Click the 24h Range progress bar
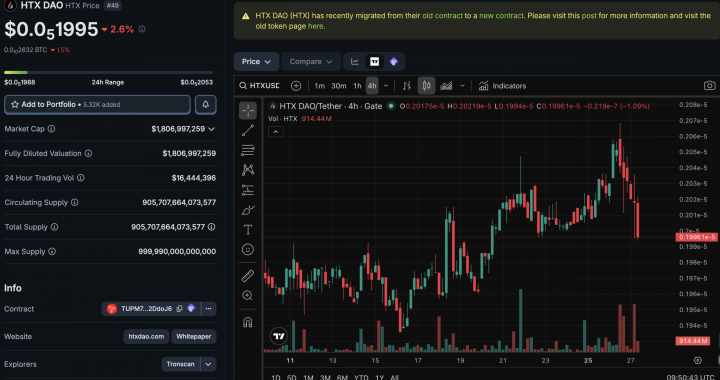 (108, 73)
